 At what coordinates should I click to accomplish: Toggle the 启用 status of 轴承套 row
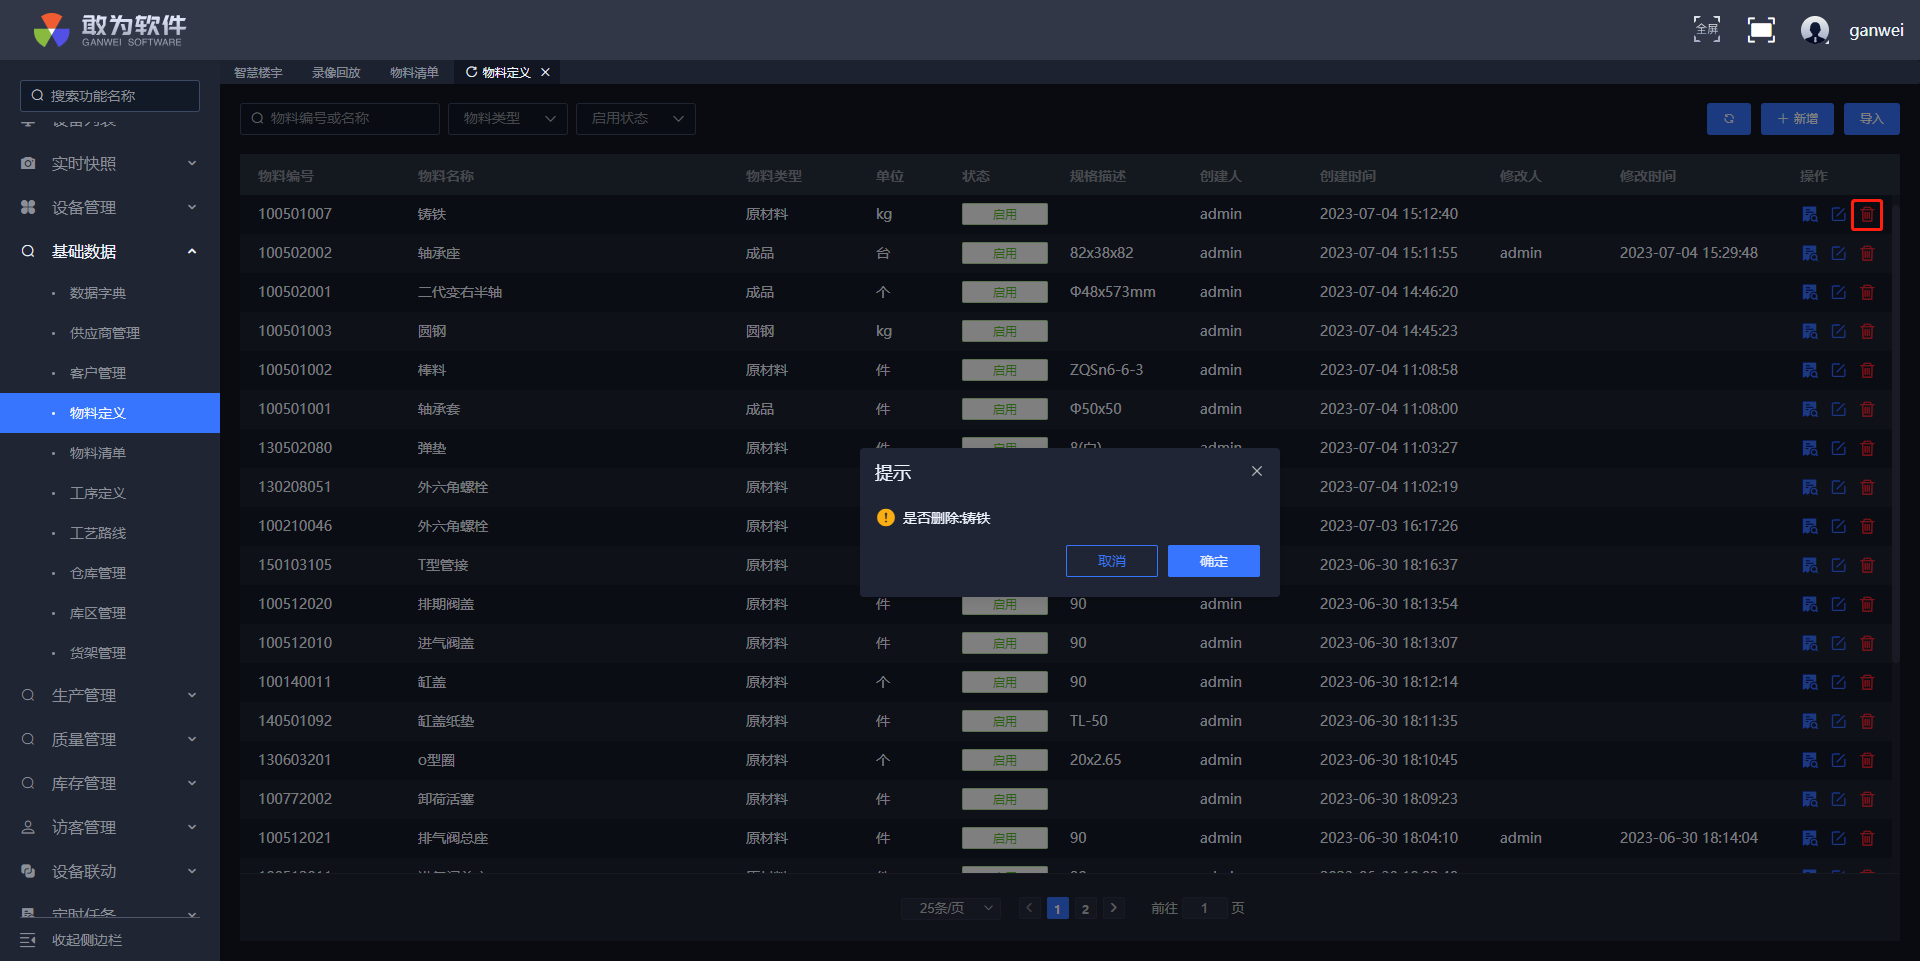[1004, 410]
